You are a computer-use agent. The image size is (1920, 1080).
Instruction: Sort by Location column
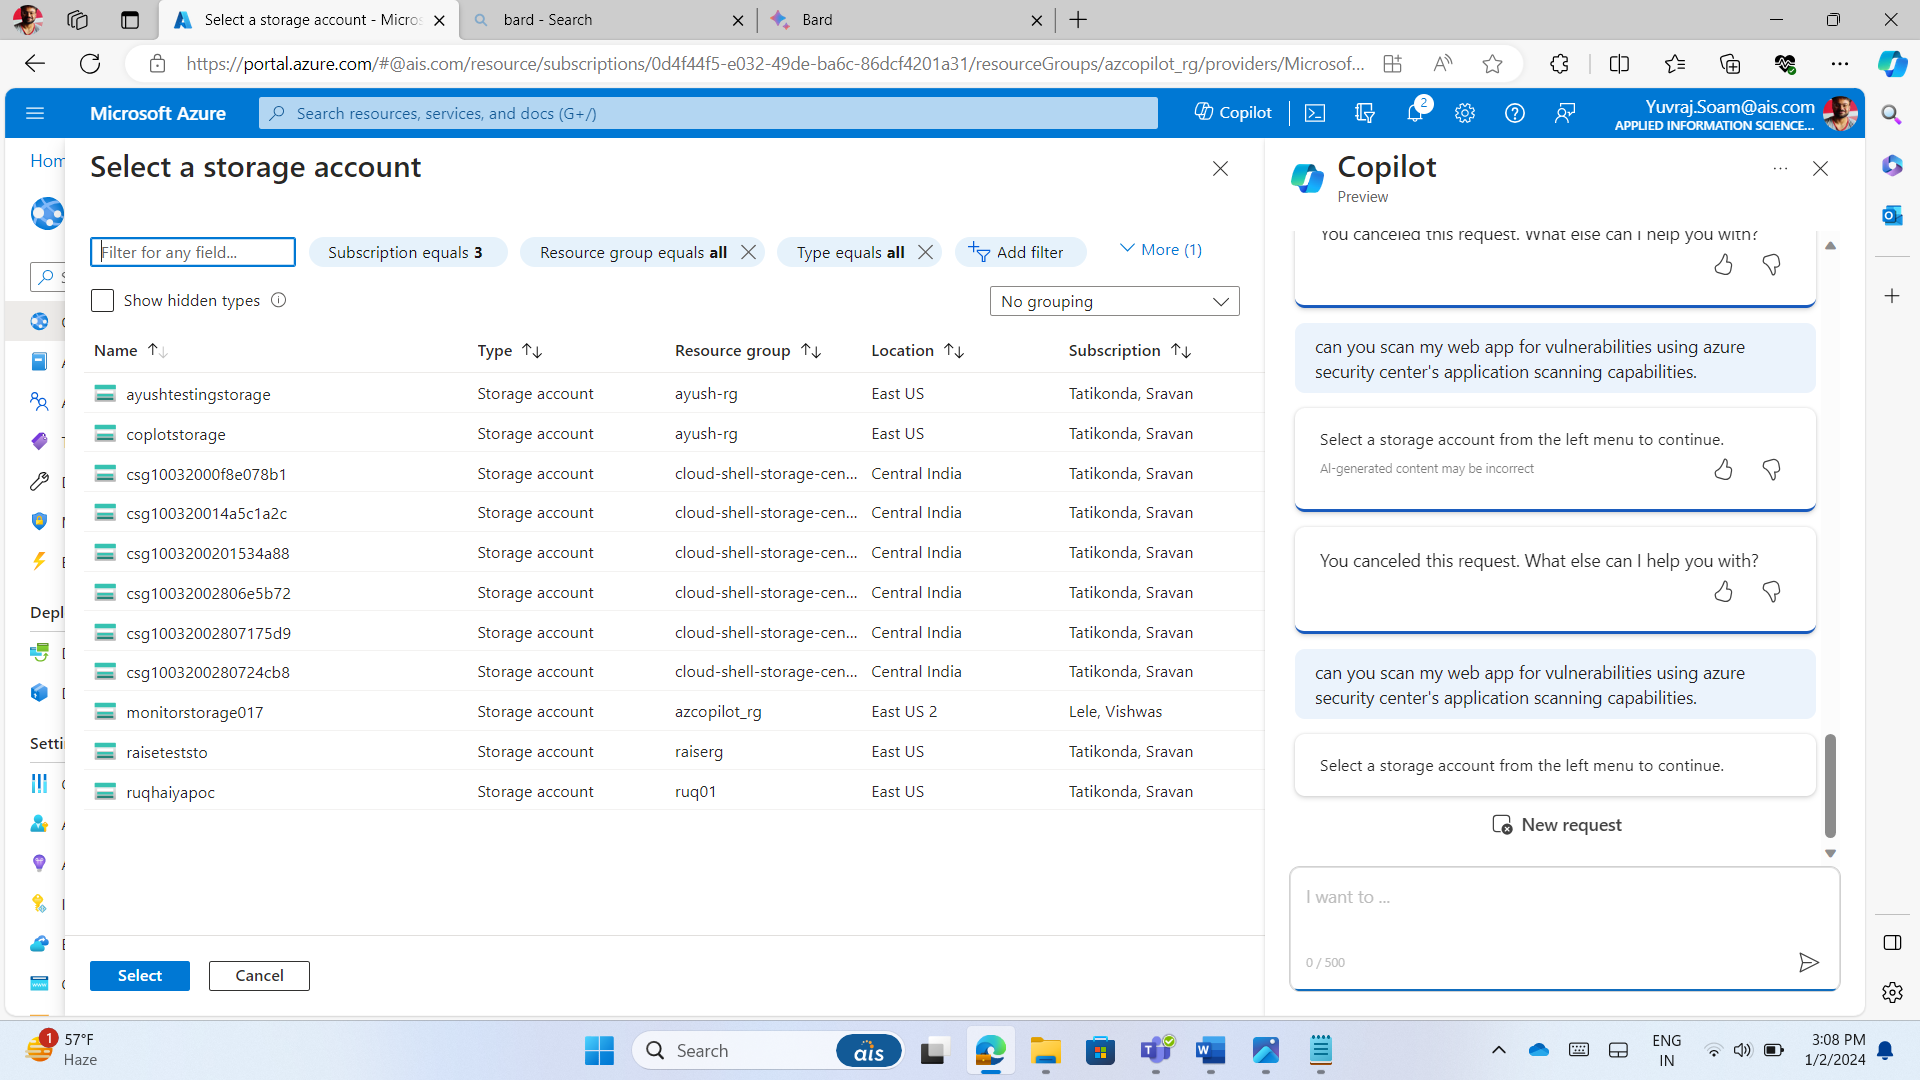[x=916, y=351]
